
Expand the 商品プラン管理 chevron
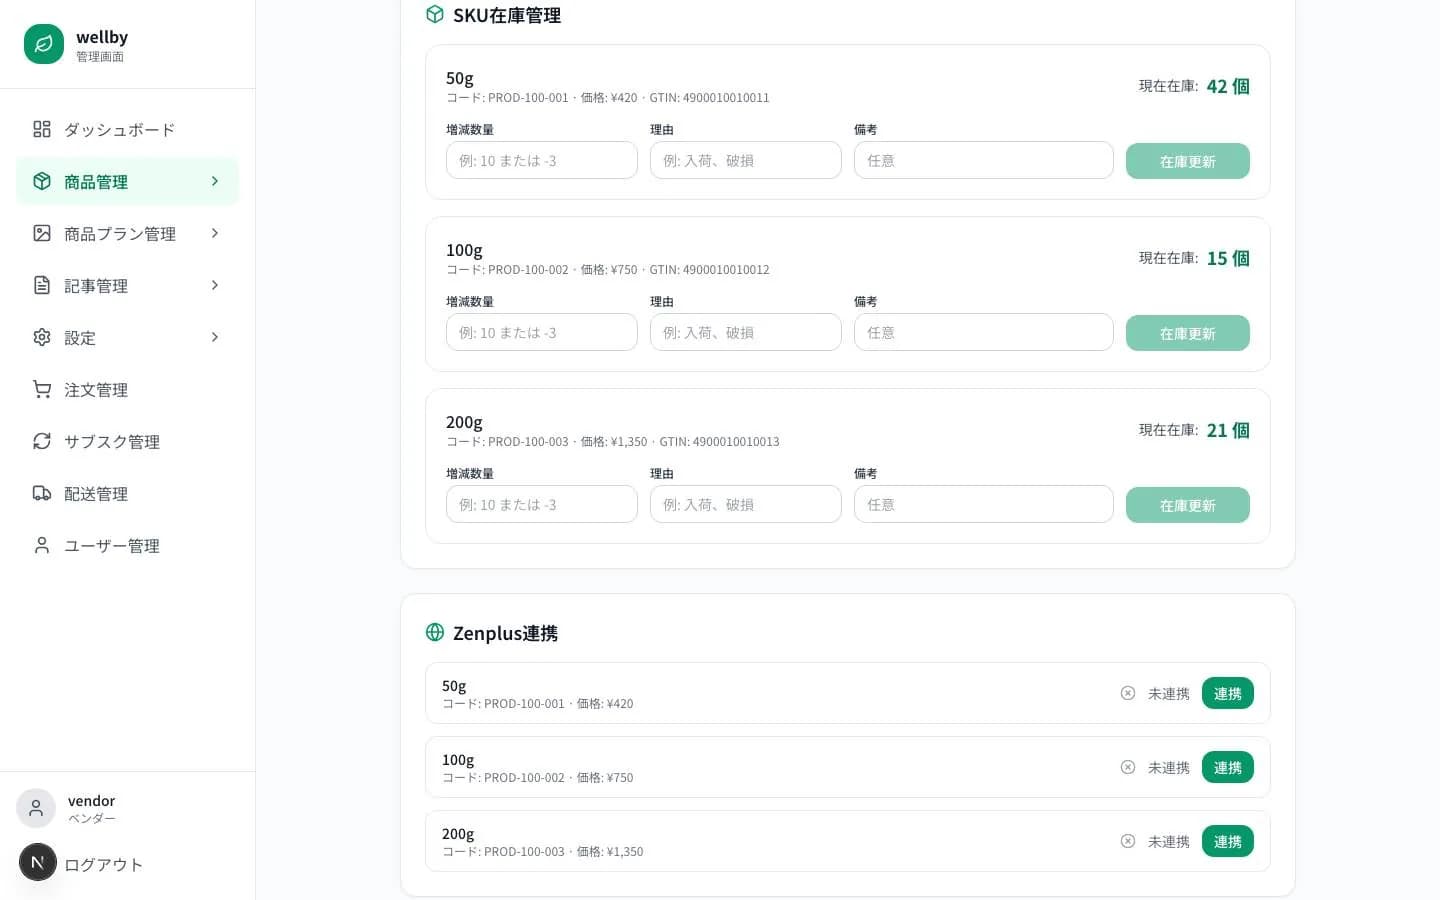point(215,233)
